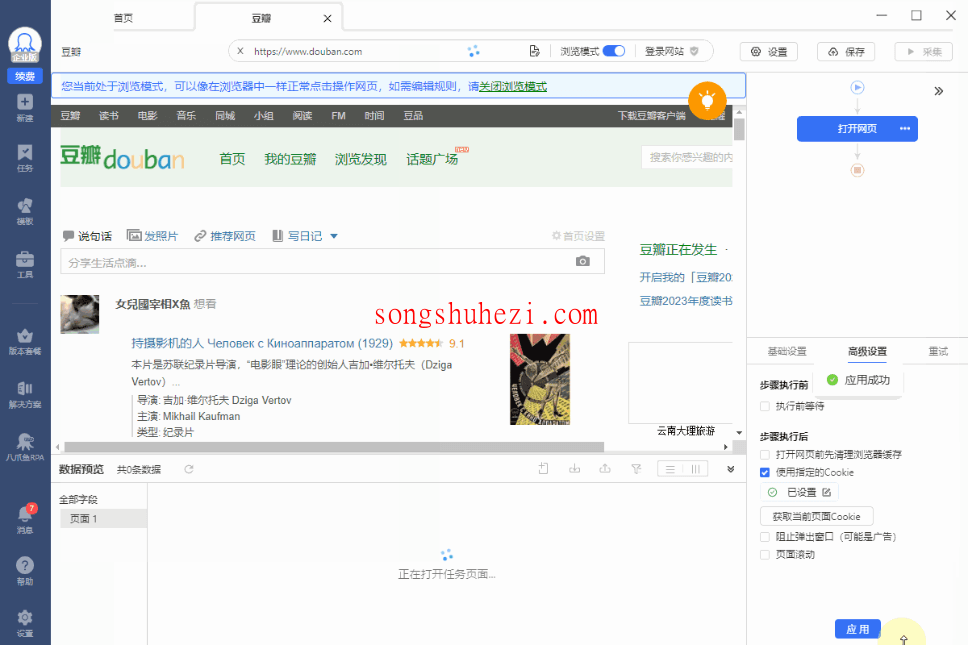Open the 基础设置 tab
Image resolution: width=970 pixels, height=645 pixels.
[787, 351]
